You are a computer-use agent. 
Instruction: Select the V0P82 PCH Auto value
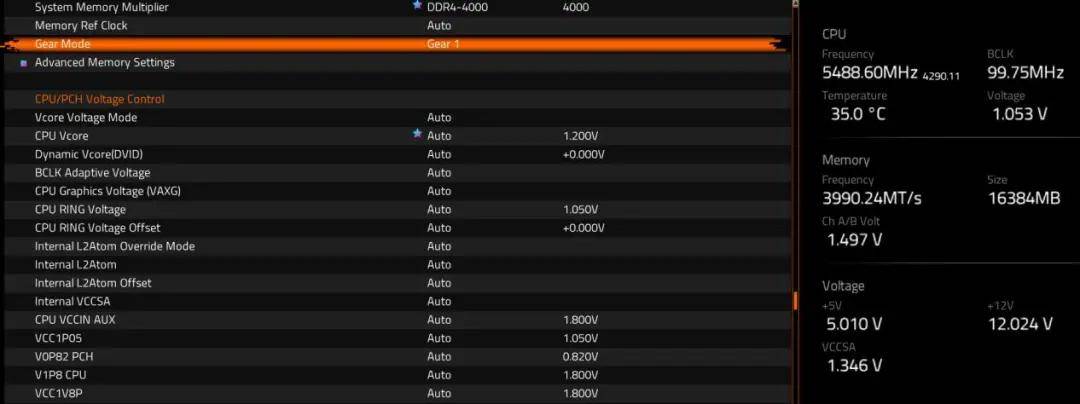point(439,357)
